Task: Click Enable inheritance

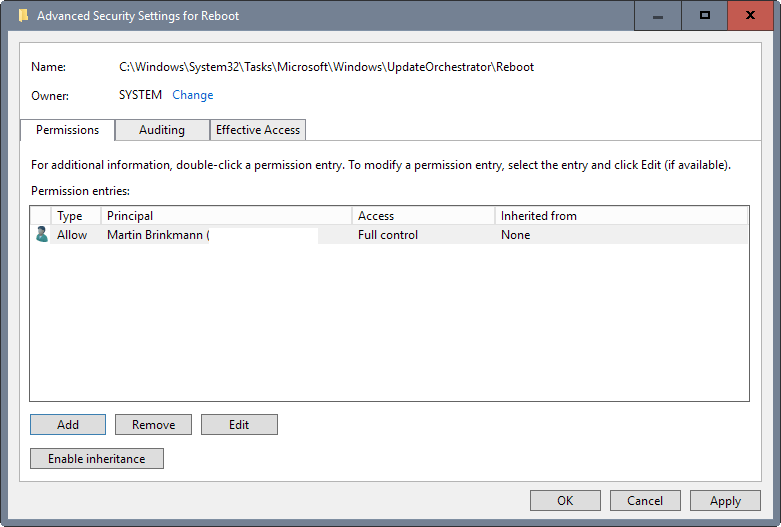Action: click(x=97, y=459)
